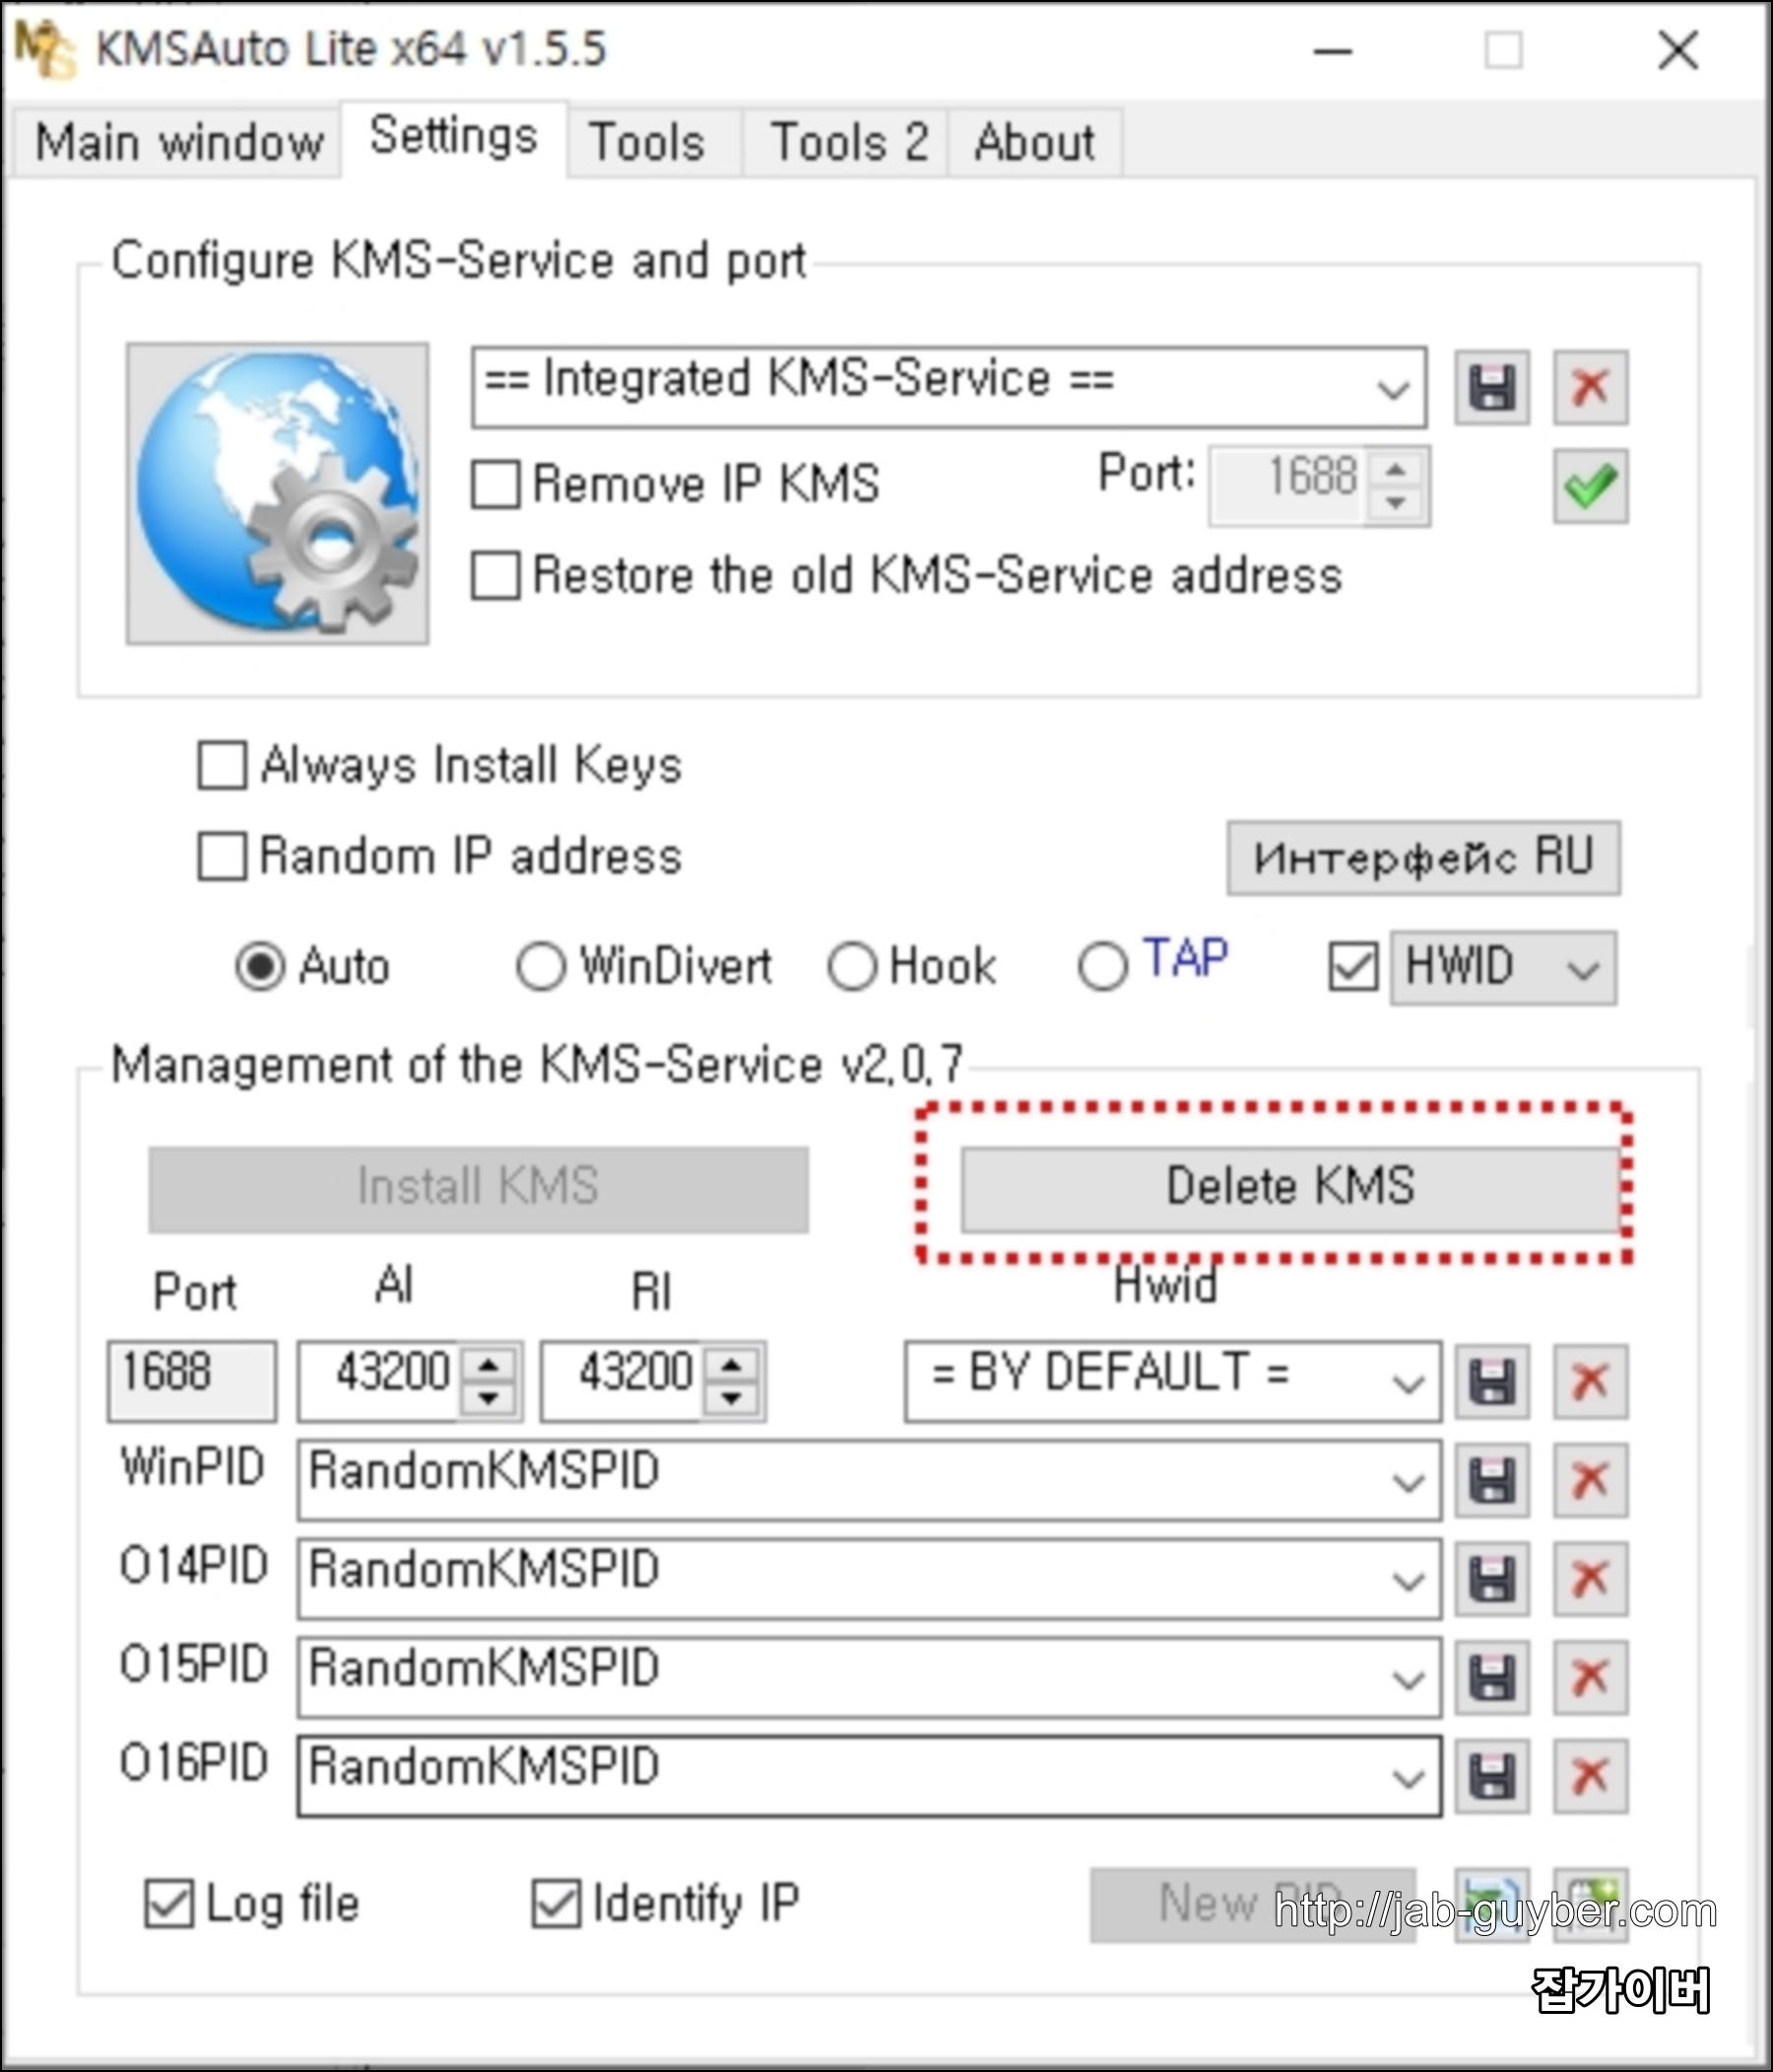This screenshot has width=1773, height=2072.
Task: Click the Delete KMS button
Action: [1290, 1188]
